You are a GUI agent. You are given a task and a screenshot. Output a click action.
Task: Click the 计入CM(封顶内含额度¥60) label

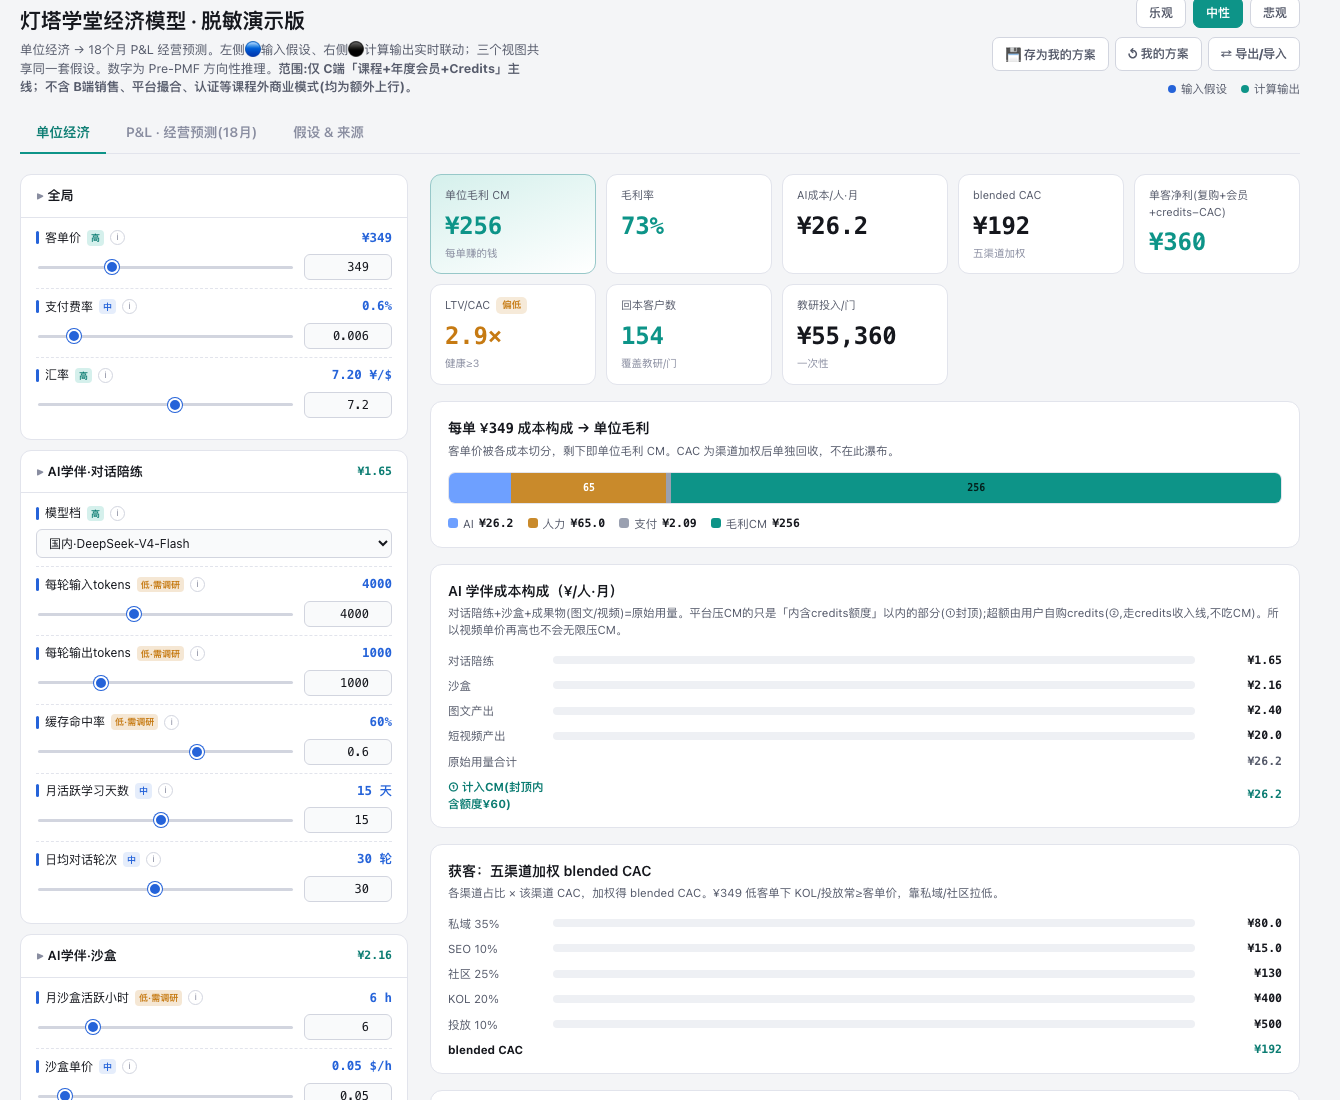point(496,795)
